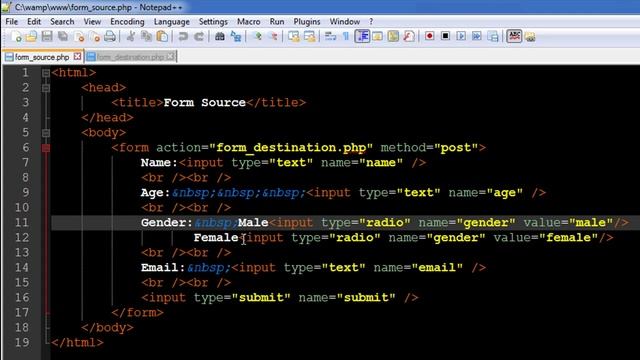Click the "post" method value on line 6
This screenshot has height=360, width=640.
click(456, 148)
